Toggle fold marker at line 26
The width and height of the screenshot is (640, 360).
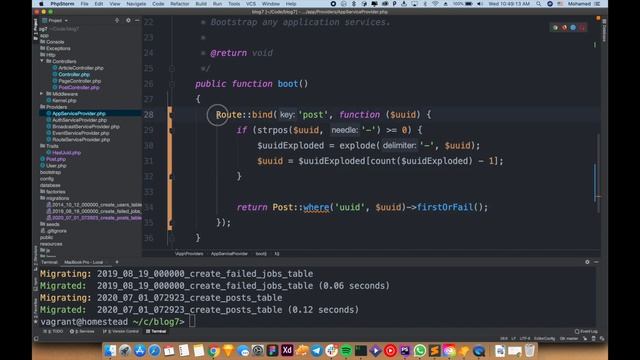point(172,84)
